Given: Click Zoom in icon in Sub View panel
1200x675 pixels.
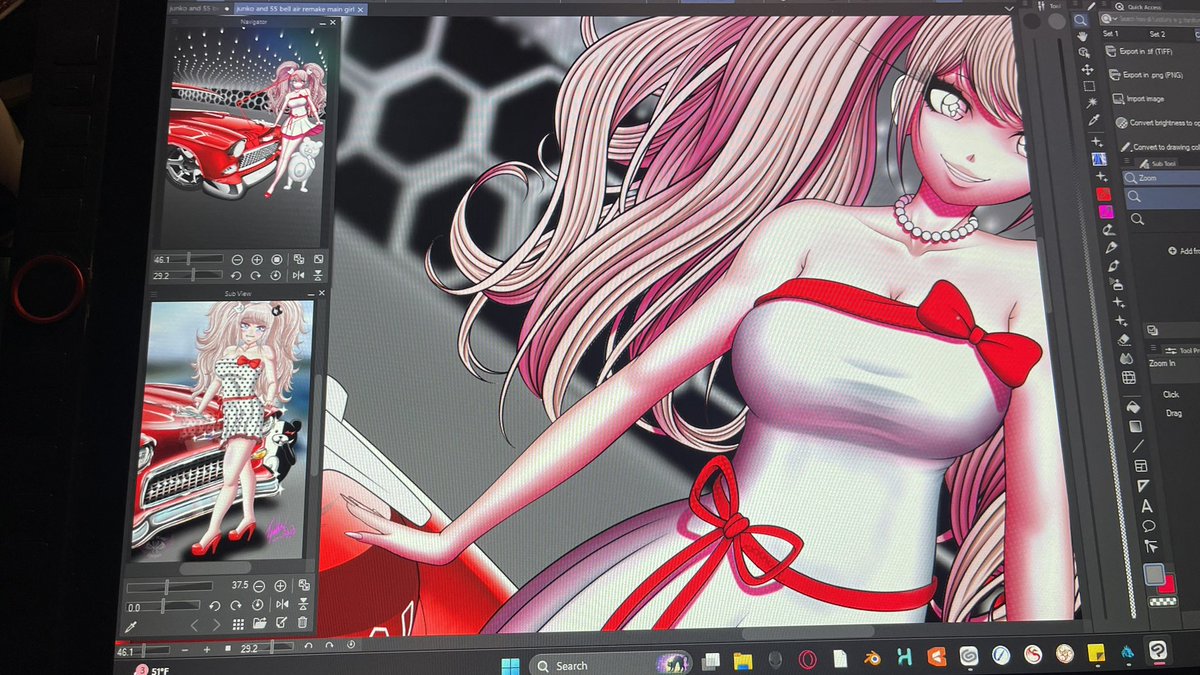Looking at the screenshot, I should point(280,586).
